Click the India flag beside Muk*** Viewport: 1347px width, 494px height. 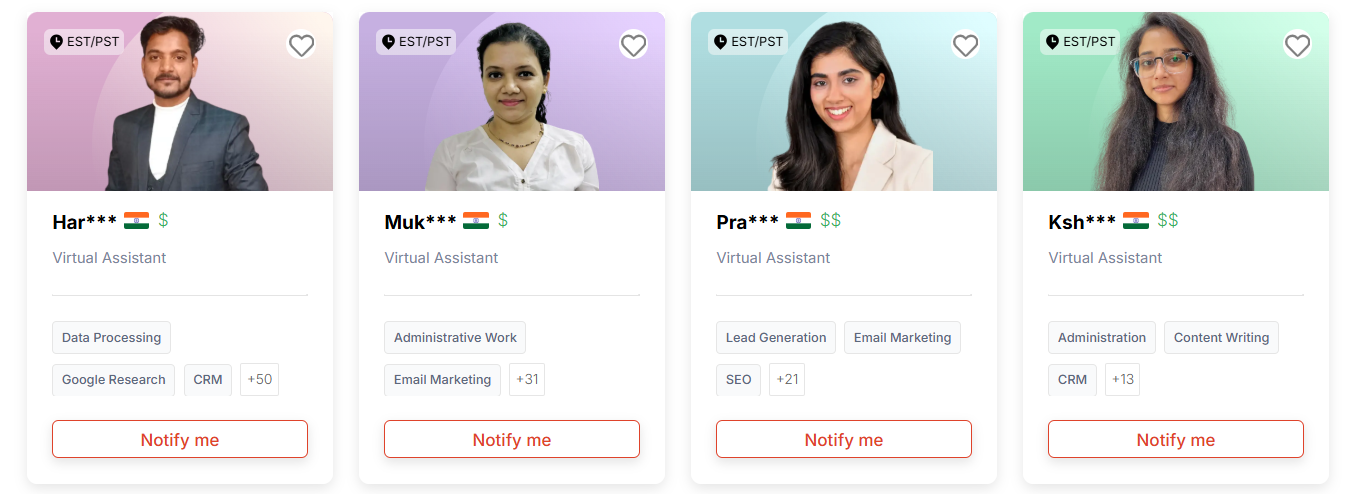(x=476, y=221)
